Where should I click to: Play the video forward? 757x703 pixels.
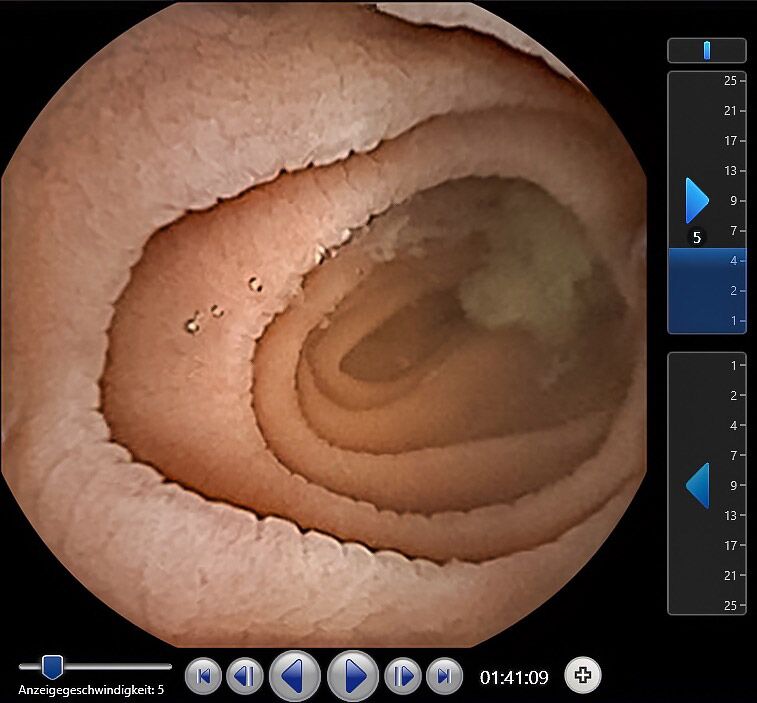(x=354, y=677)
